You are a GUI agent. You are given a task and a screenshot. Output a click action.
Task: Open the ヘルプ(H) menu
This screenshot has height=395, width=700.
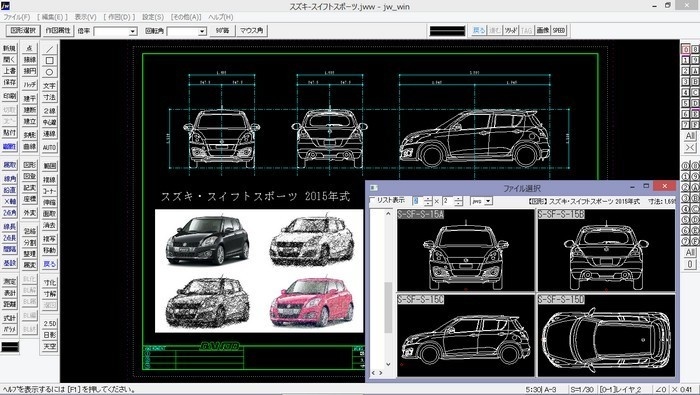click(221, 17)
